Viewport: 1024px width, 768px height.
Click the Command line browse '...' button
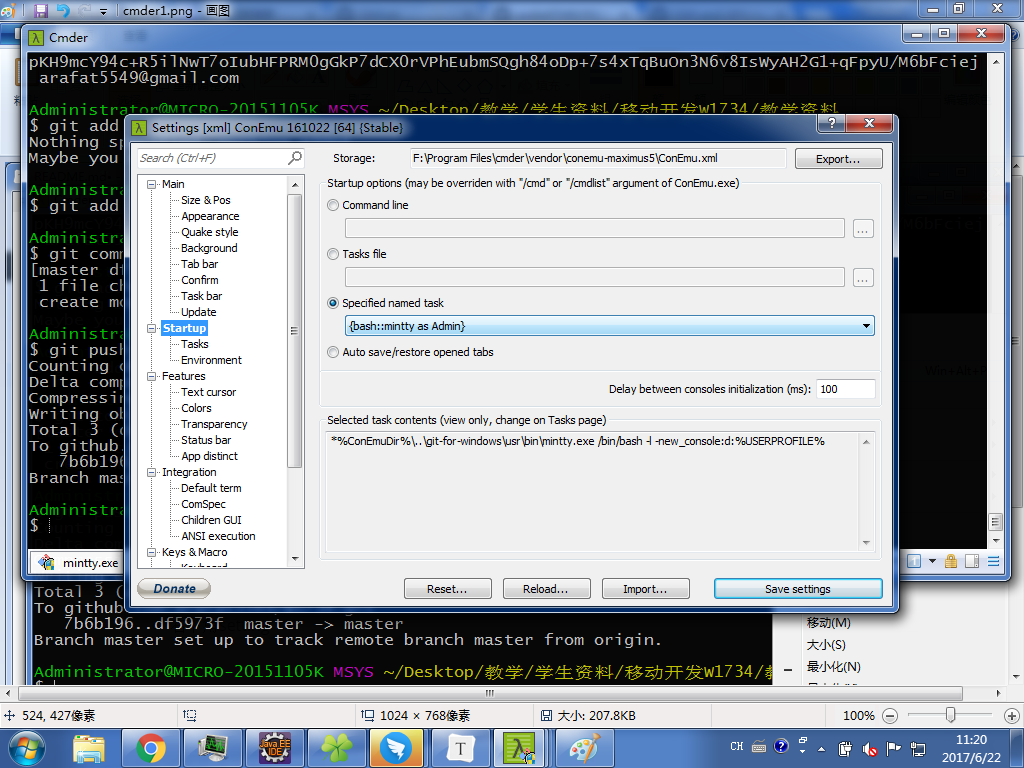tap(863, 229)
